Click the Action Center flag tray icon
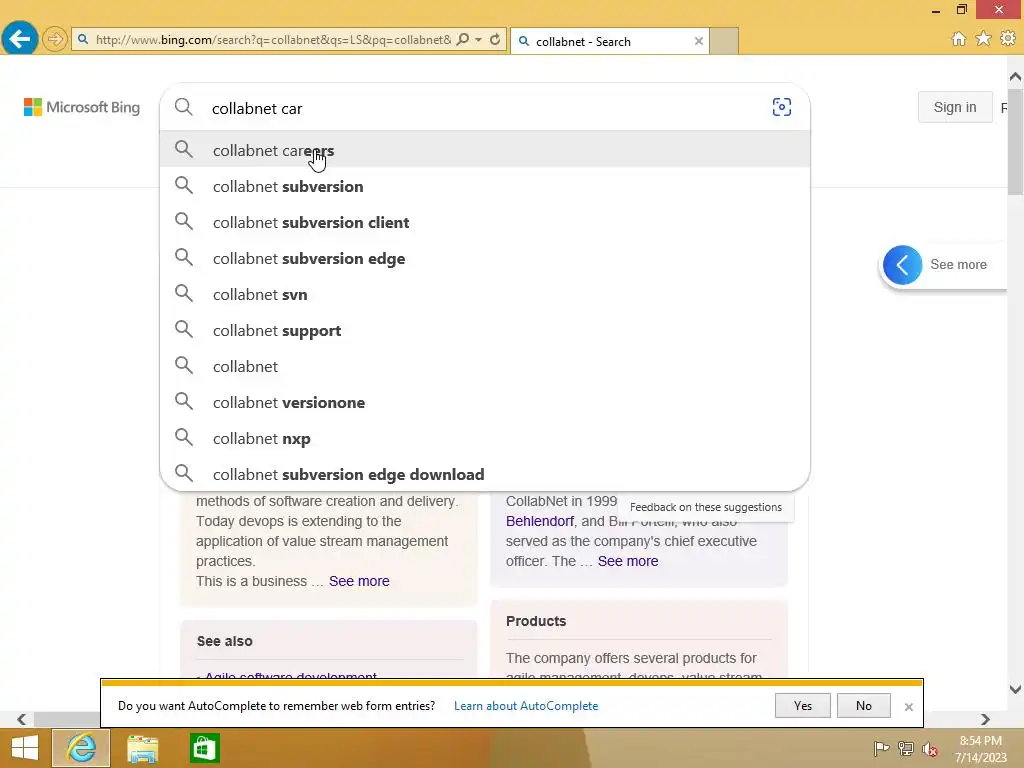This screenshot has width=1024, height=768. 881,748
